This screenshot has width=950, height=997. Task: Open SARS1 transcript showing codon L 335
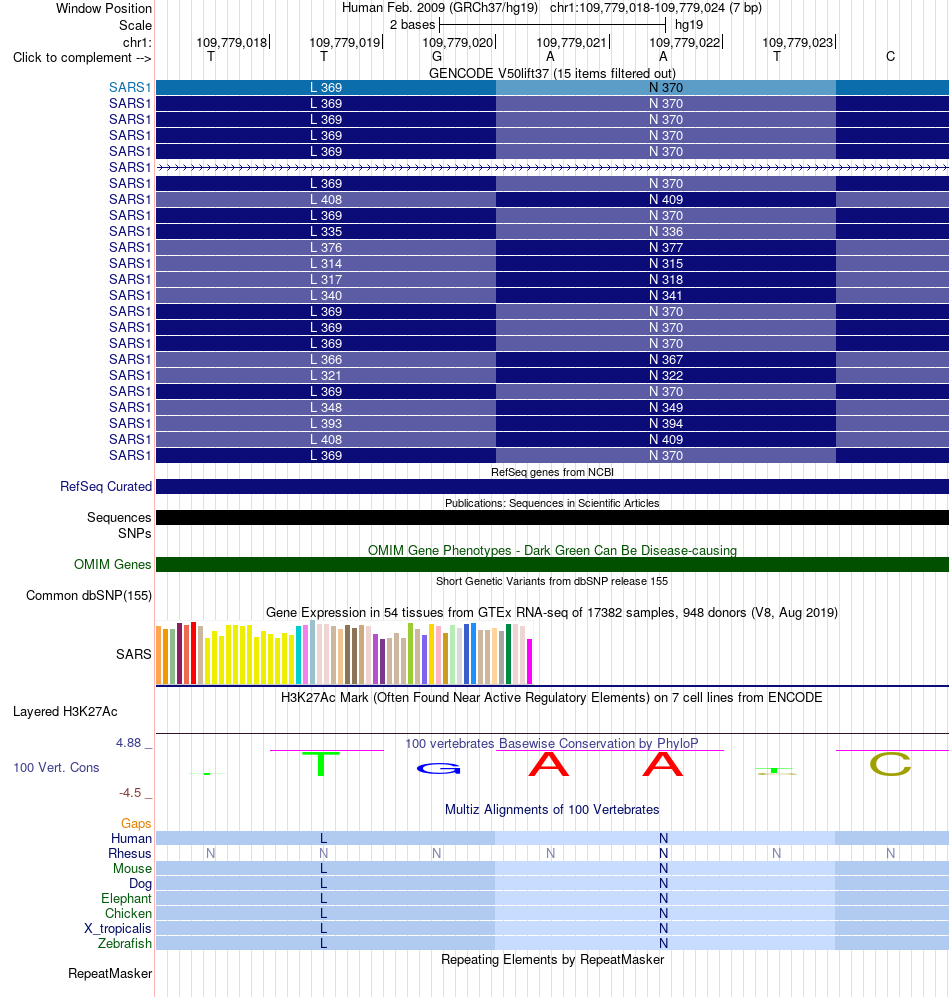pos(552,231)
